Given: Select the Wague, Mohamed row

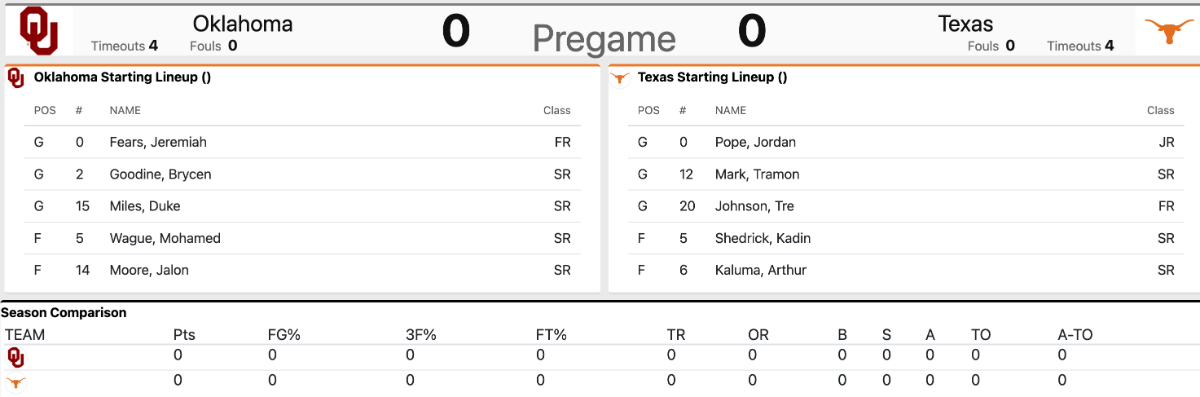Looking at the screenshot, I should (303, 238).
